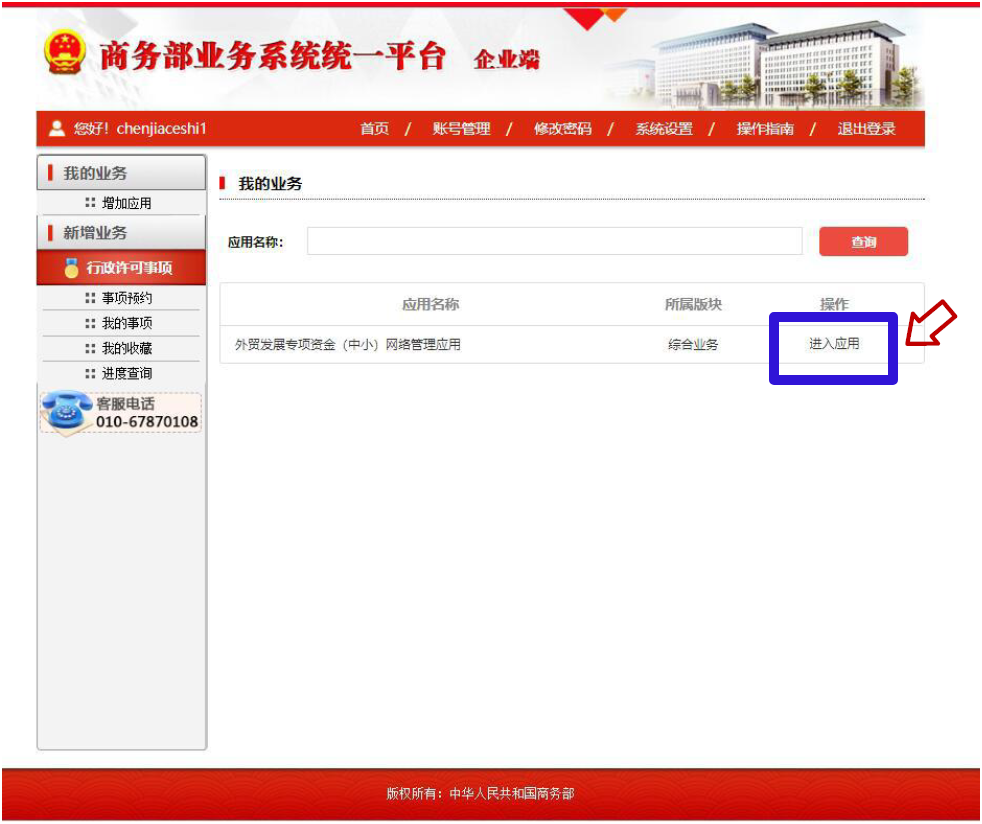Click 退出登录 to log out

[867, 129]
